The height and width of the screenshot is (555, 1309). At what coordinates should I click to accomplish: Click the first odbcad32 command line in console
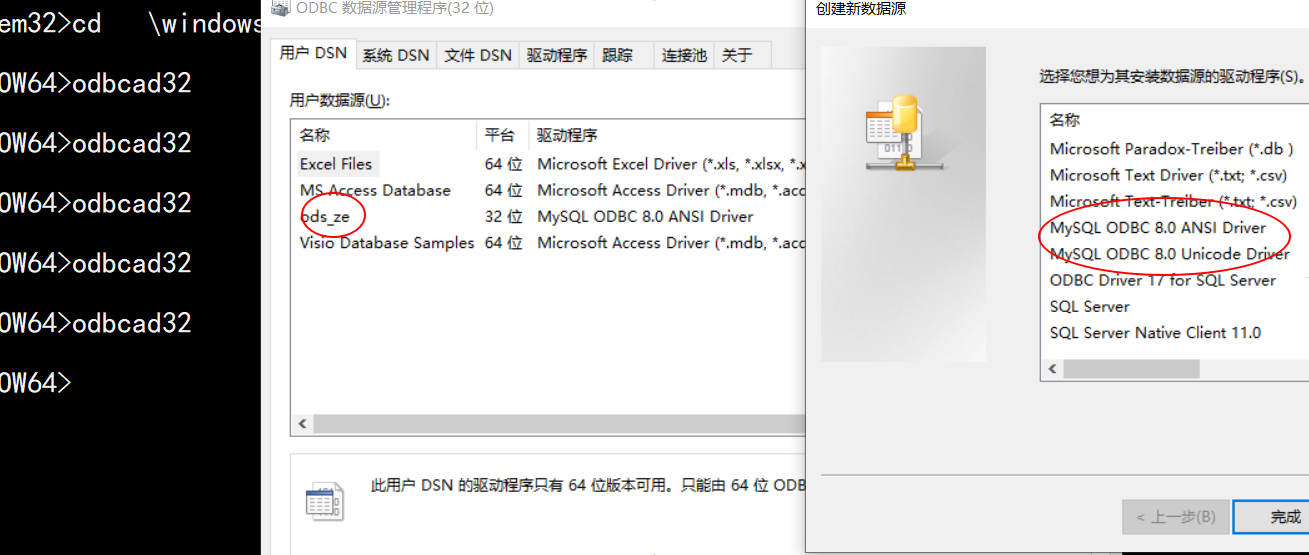click(x=96, y=82)
